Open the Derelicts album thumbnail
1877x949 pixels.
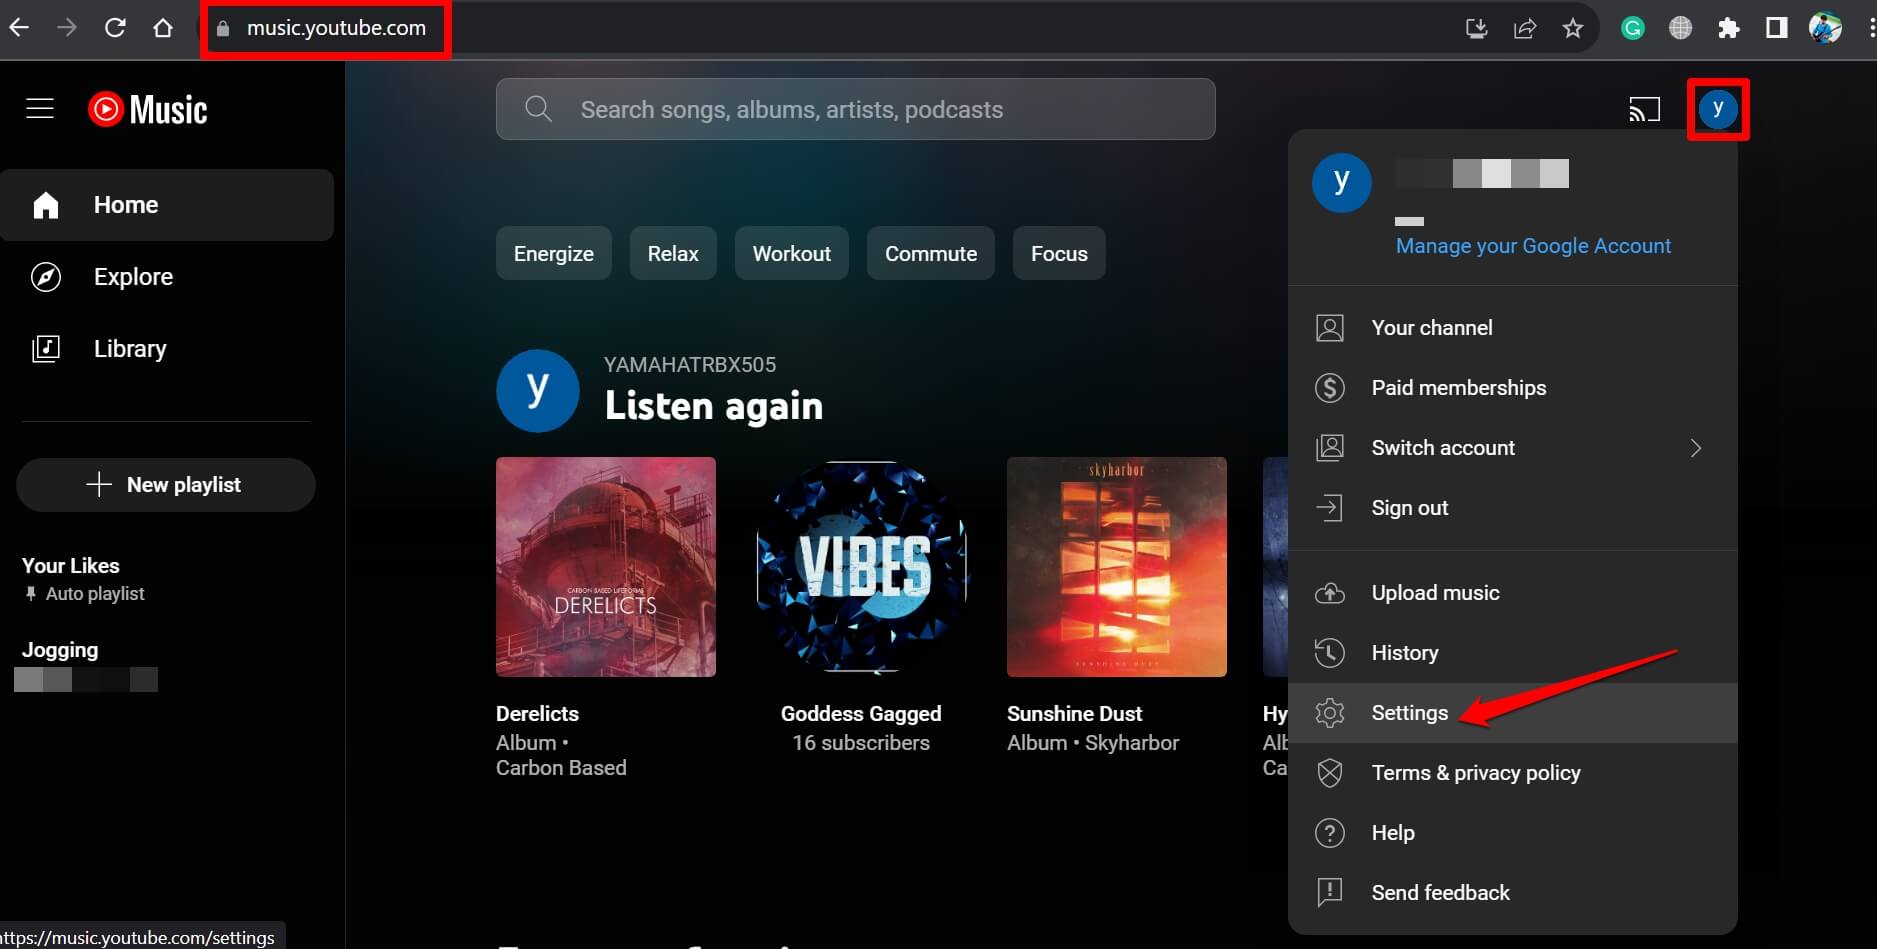pyautogui.click(x=605, y=567)
